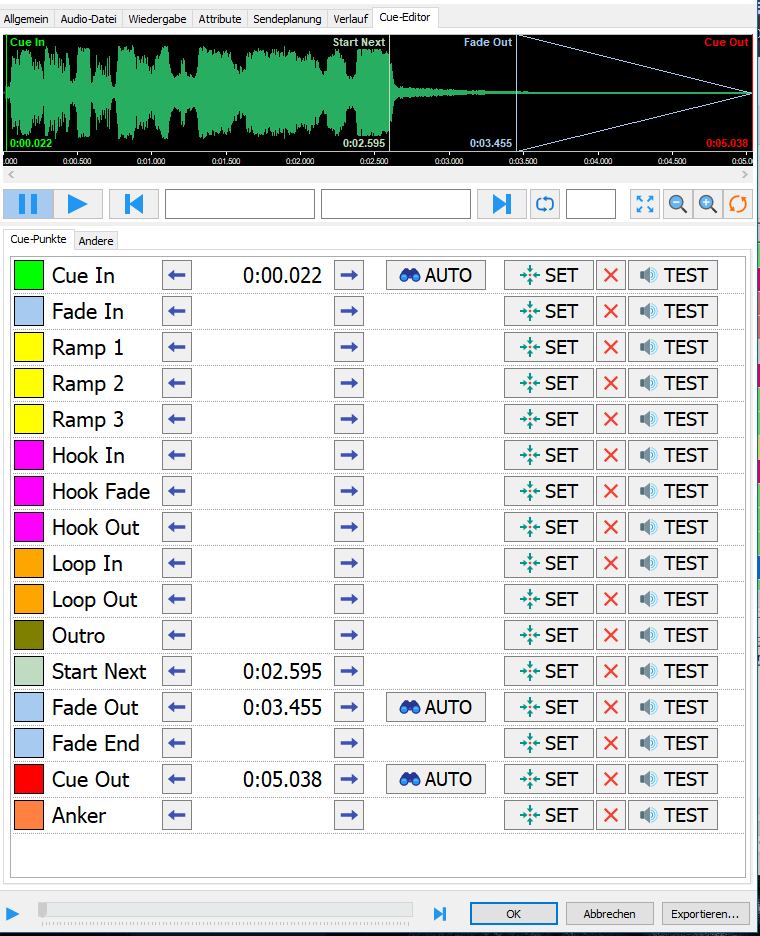The image size is (760, 936).
Task: Click SET for Fade In
Action: 549,311
